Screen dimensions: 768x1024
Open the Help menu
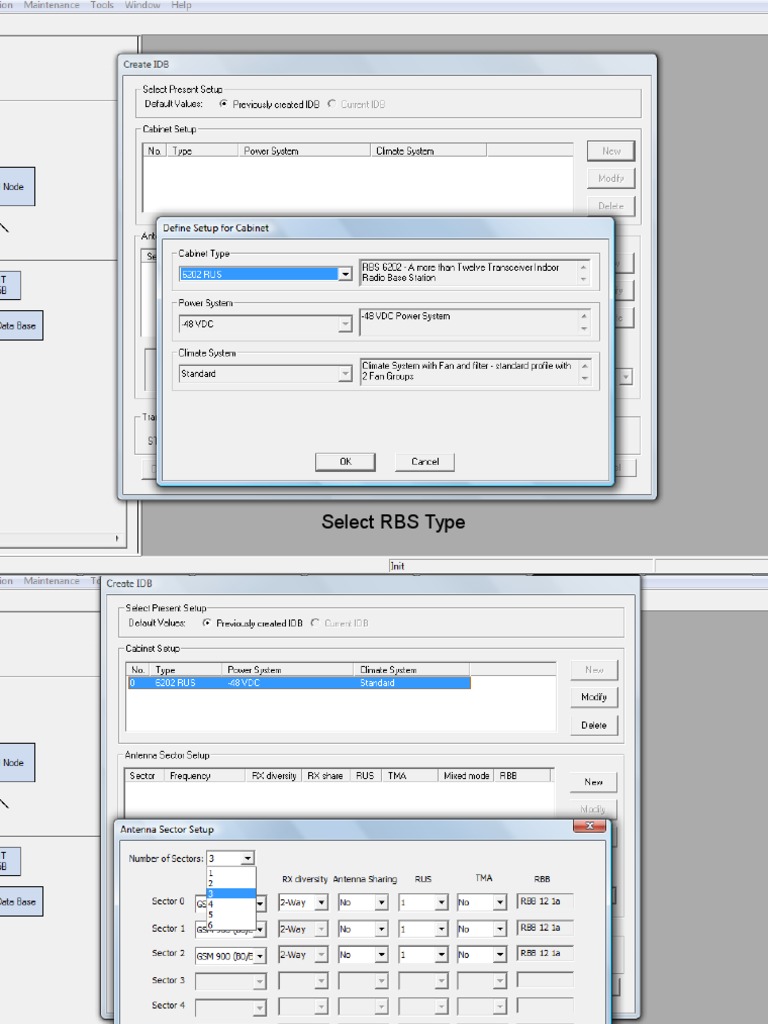[181, 5]
